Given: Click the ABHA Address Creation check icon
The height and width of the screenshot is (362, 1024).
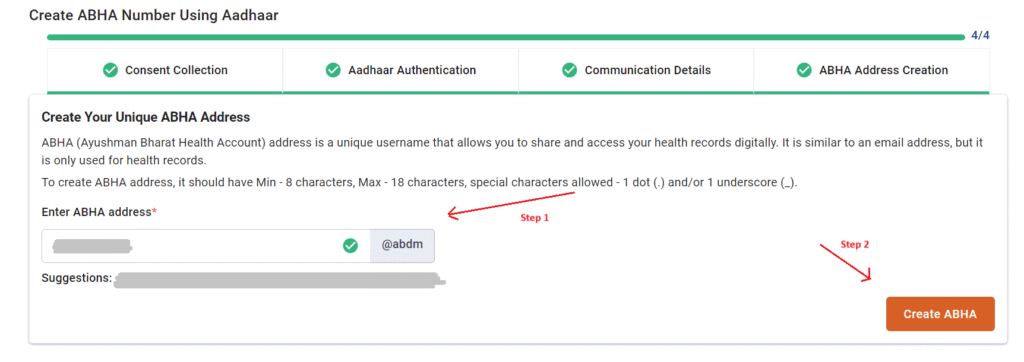Looking at the screenshot, I should [x=804, y=70].
